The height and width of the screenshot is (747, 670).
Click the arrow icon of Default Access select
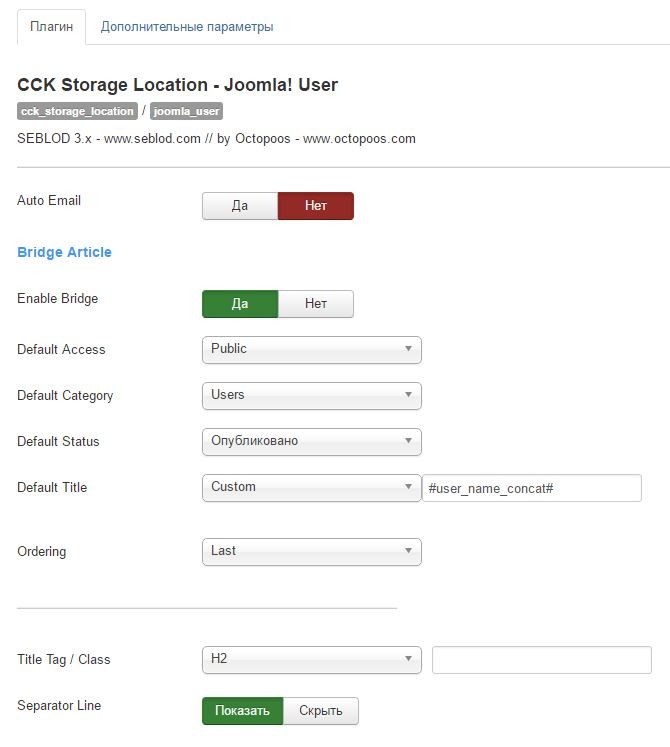click(408, 349)
